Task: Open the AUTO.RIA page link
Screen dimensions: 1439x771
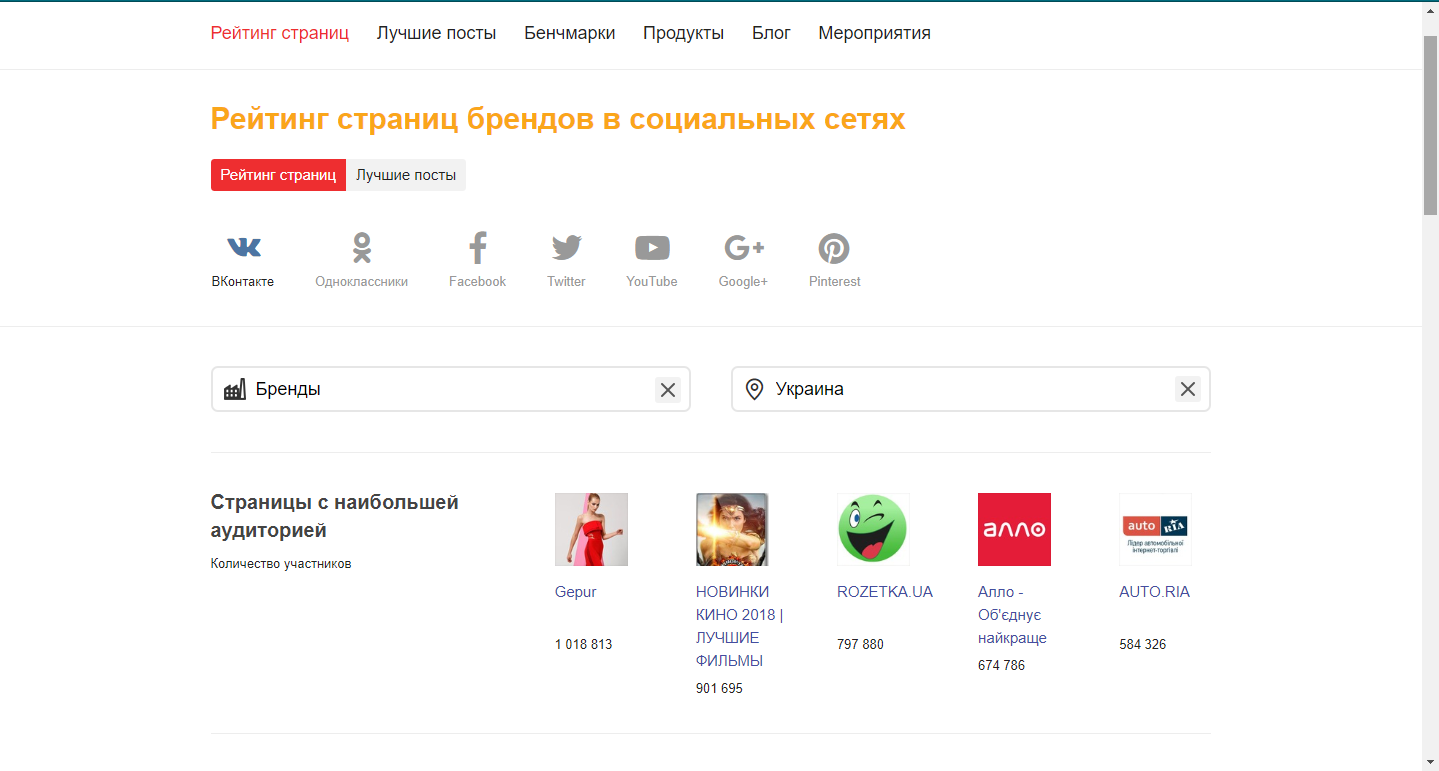Action: (x=1154, y=592)
